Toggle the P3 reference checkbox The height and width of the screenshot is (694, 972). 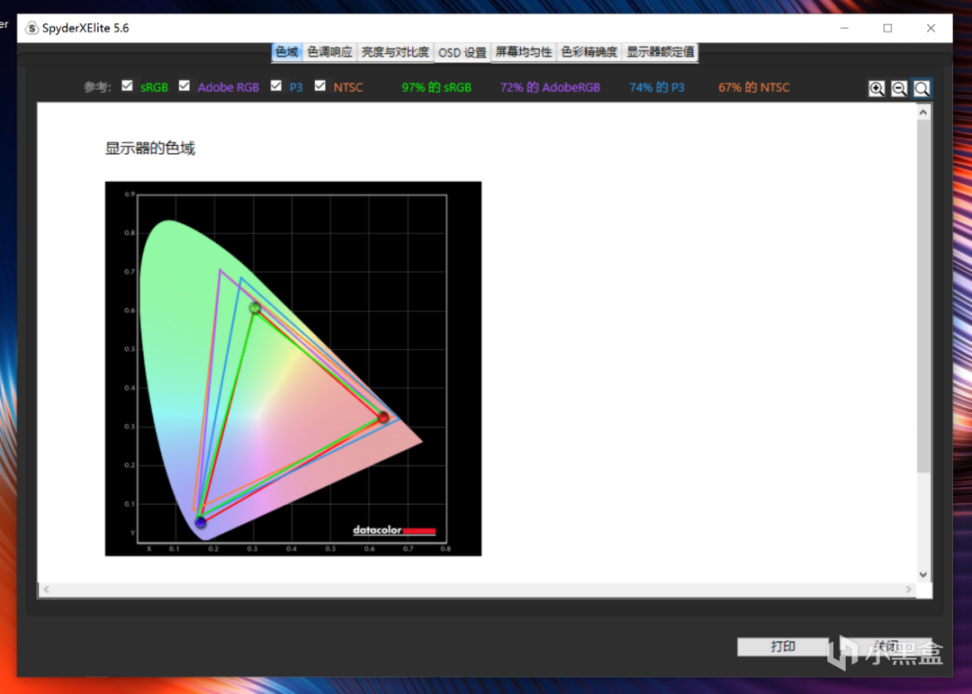[x=276, y=86]
